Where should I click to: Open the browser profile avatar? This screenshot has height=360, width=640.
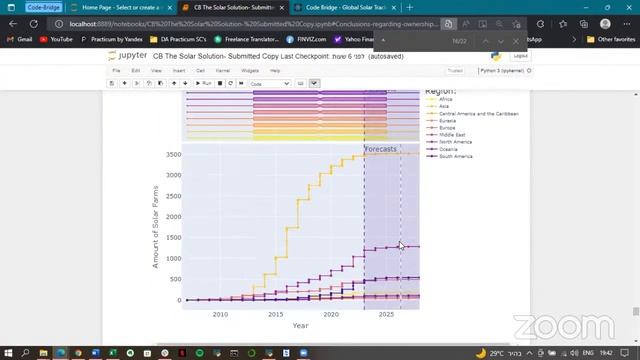pyautogui.click(x=605, y=24)
